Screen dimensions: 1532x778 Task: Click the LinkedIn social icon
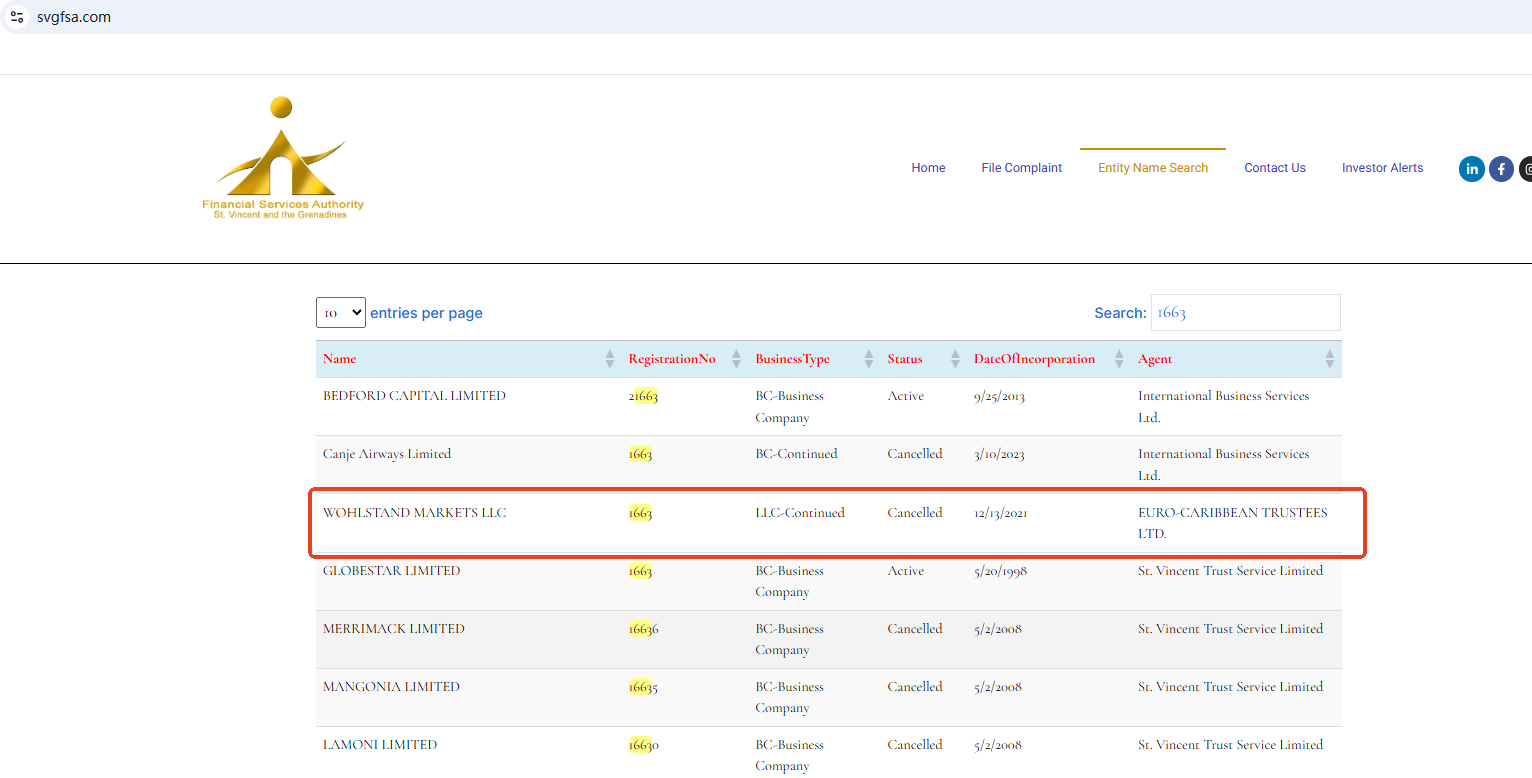[x=1471, y=169]
